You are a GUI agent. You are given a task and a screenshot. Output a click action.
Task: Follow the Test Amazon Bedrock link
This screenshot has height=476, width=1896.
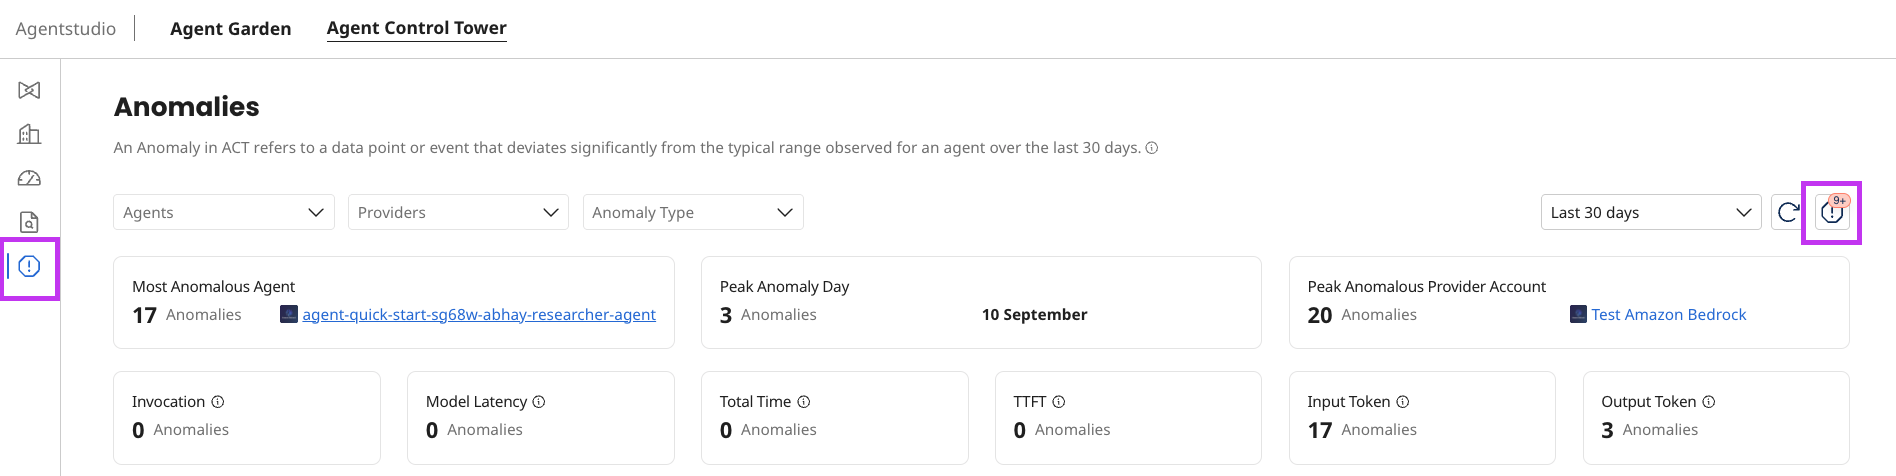pyautogui.click(x=1668, y=315)
